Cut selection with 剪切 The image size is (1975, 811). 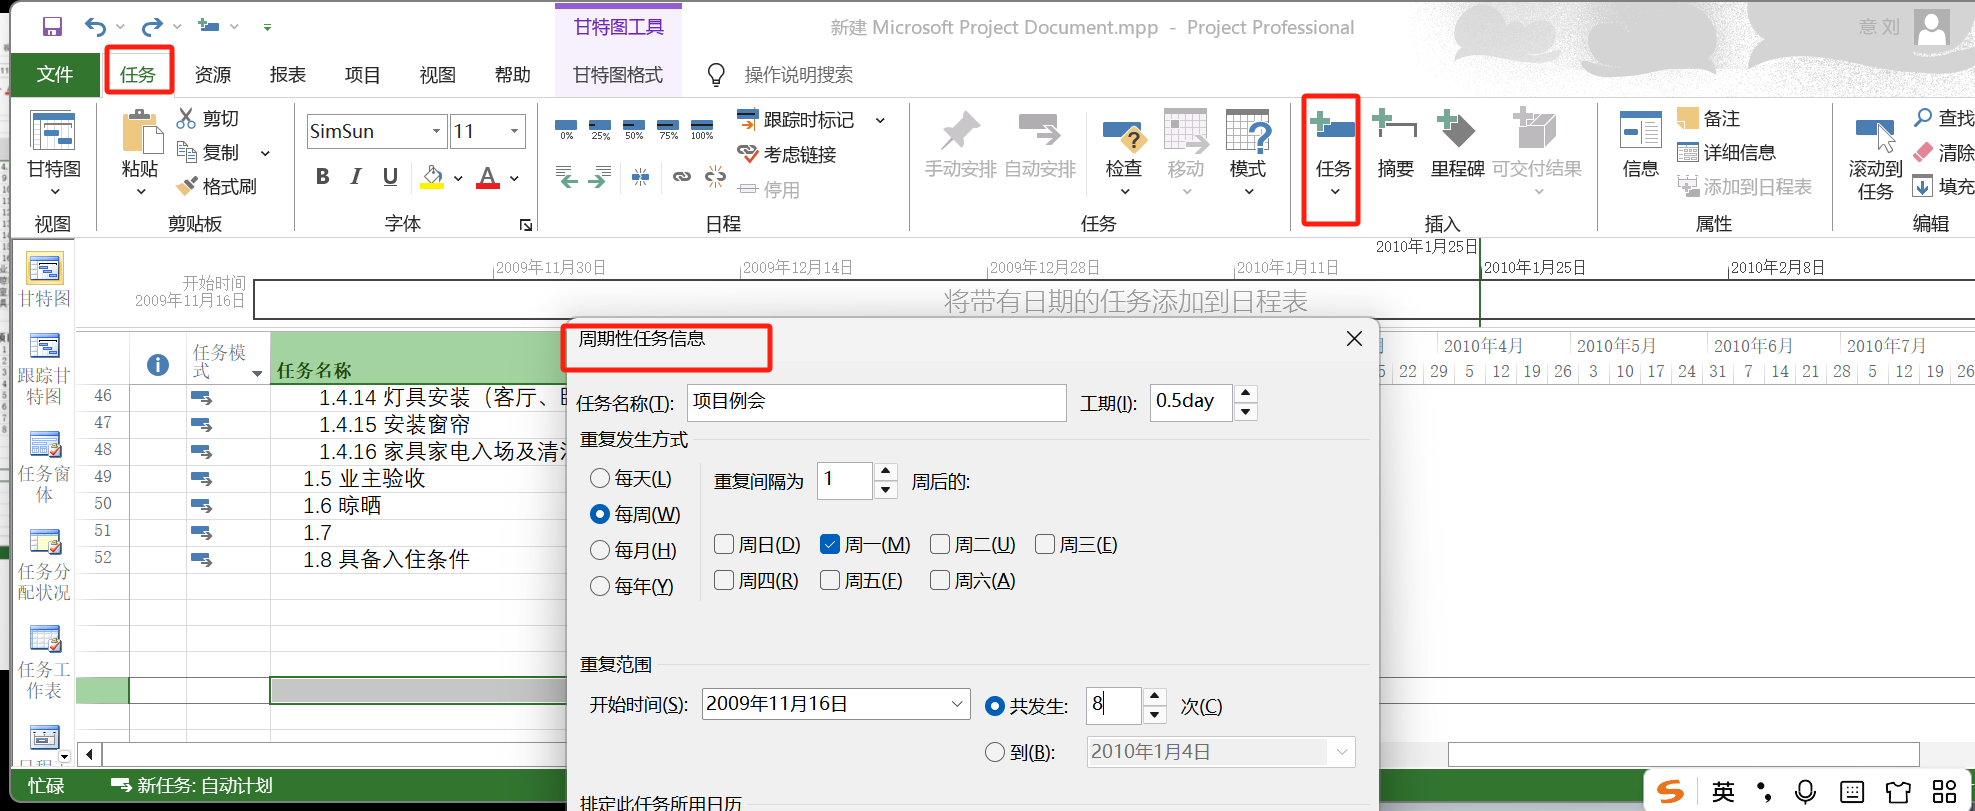point(208,119)
